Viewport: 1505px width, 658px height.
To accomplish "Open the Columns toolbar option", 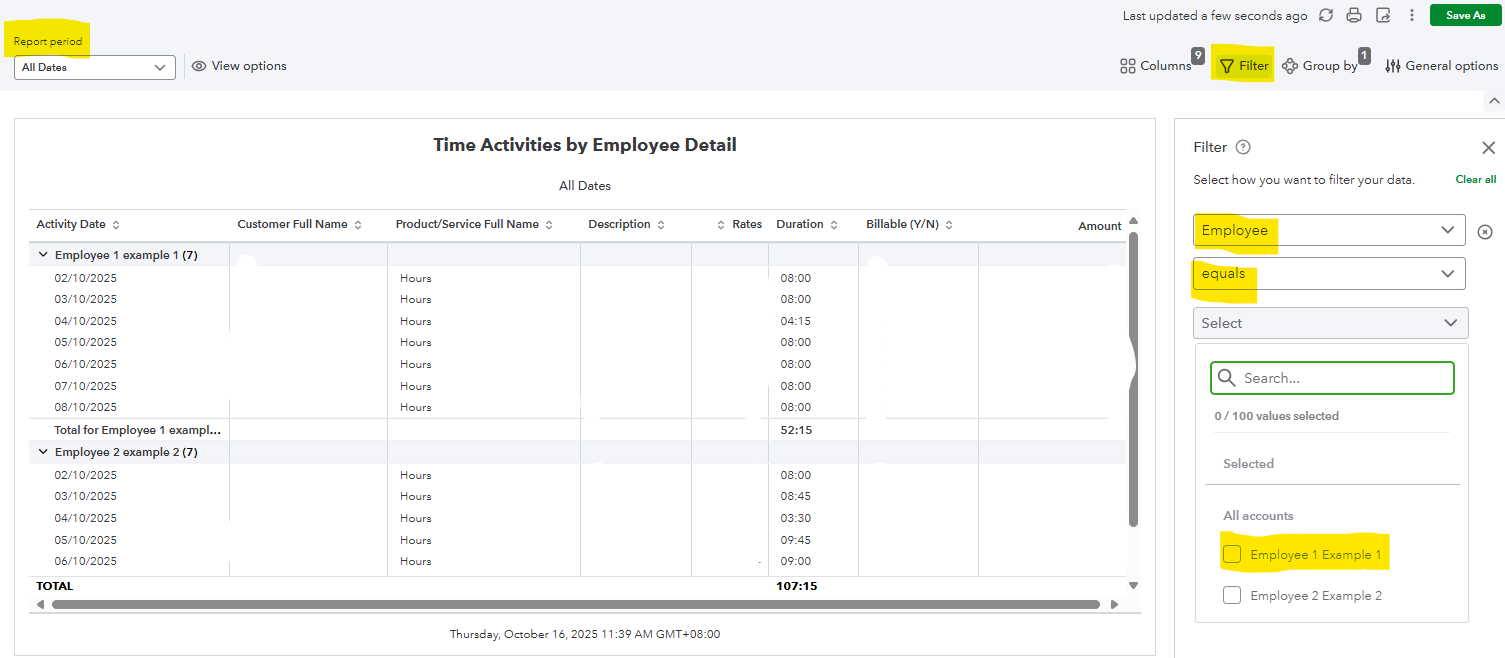I will pos(1156,66).
